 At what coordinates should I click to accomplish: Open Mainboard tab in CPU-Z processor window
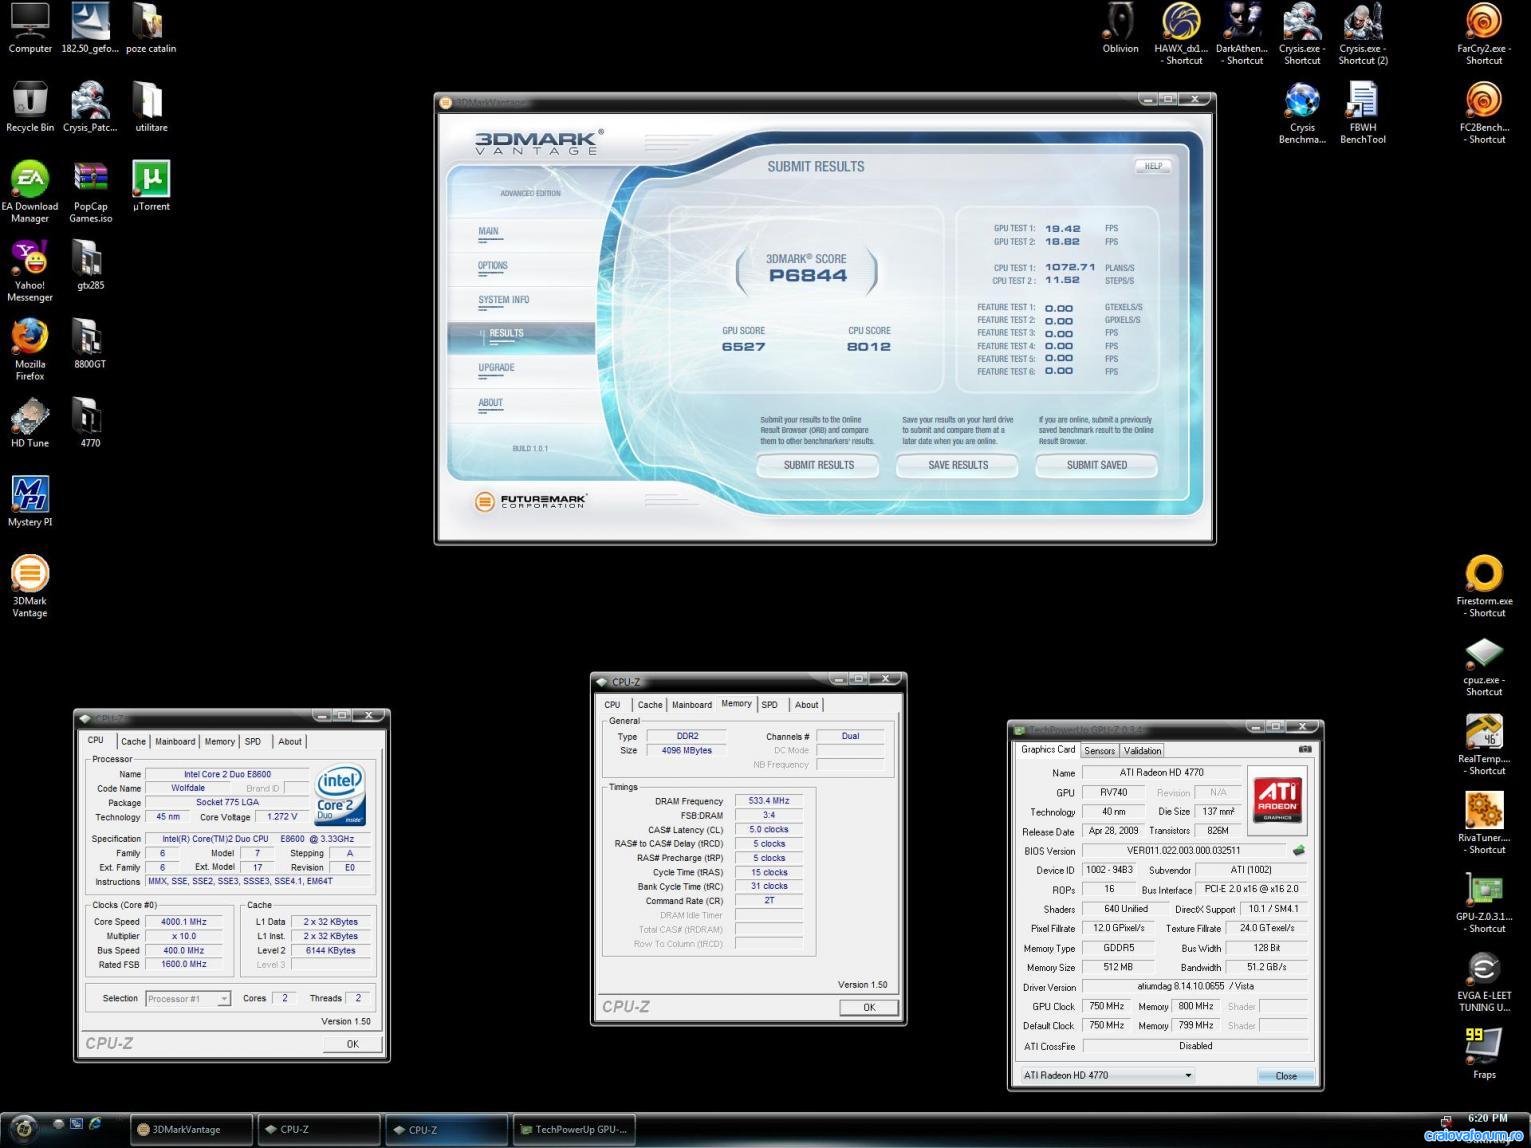tap(175, 742)
